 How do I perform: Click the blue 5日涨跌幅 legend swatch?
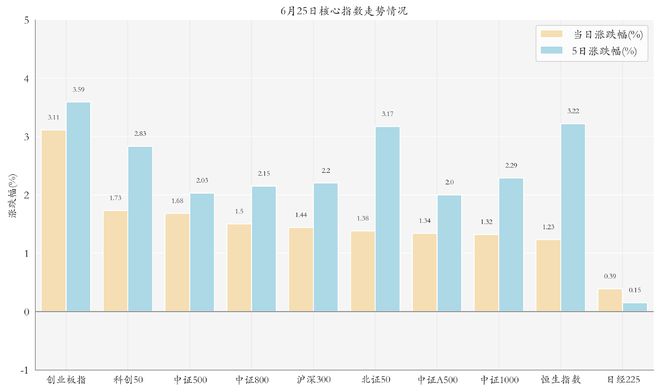tap(551, 50)
